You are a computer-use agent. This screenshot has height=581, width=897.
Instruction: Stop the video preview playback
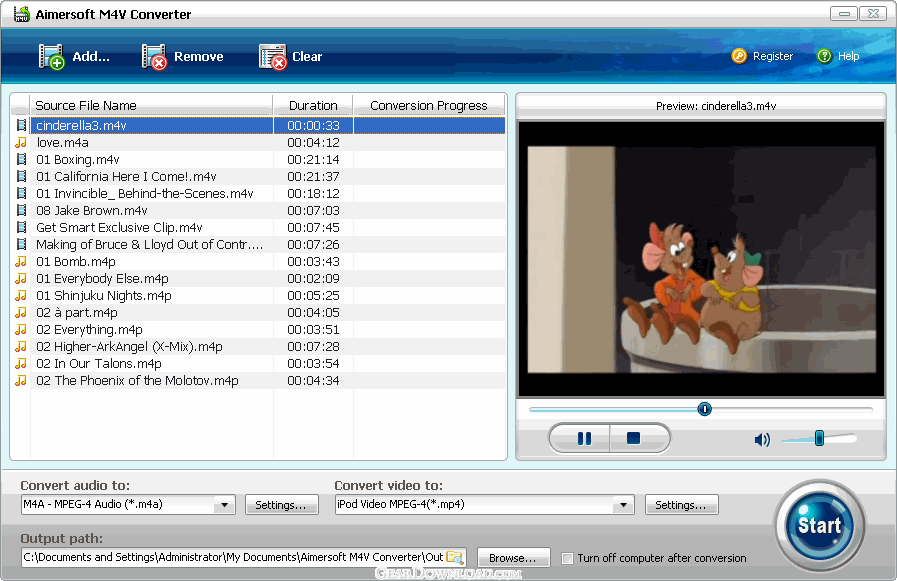pyautogui.click(x=633, y=439)
